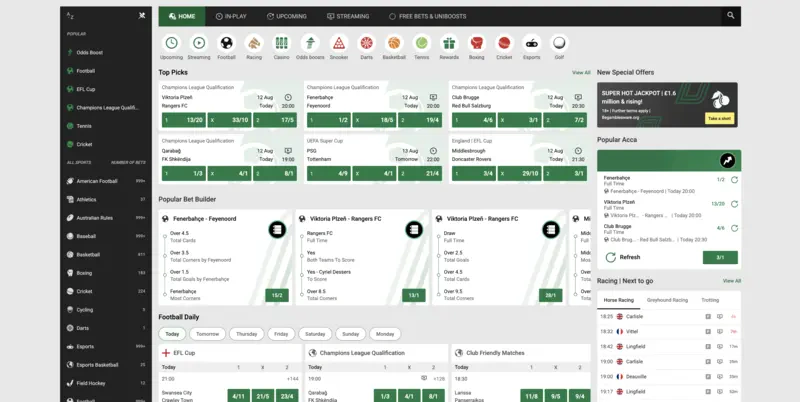The image size is (800, 402).
Task: Click the Take a shot! button
Action: coord(719,119)
